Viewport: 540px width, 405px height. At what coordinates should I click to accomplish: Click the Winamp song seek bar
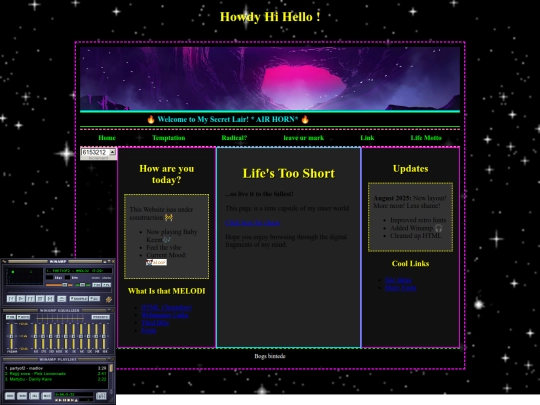click(59, 291)
